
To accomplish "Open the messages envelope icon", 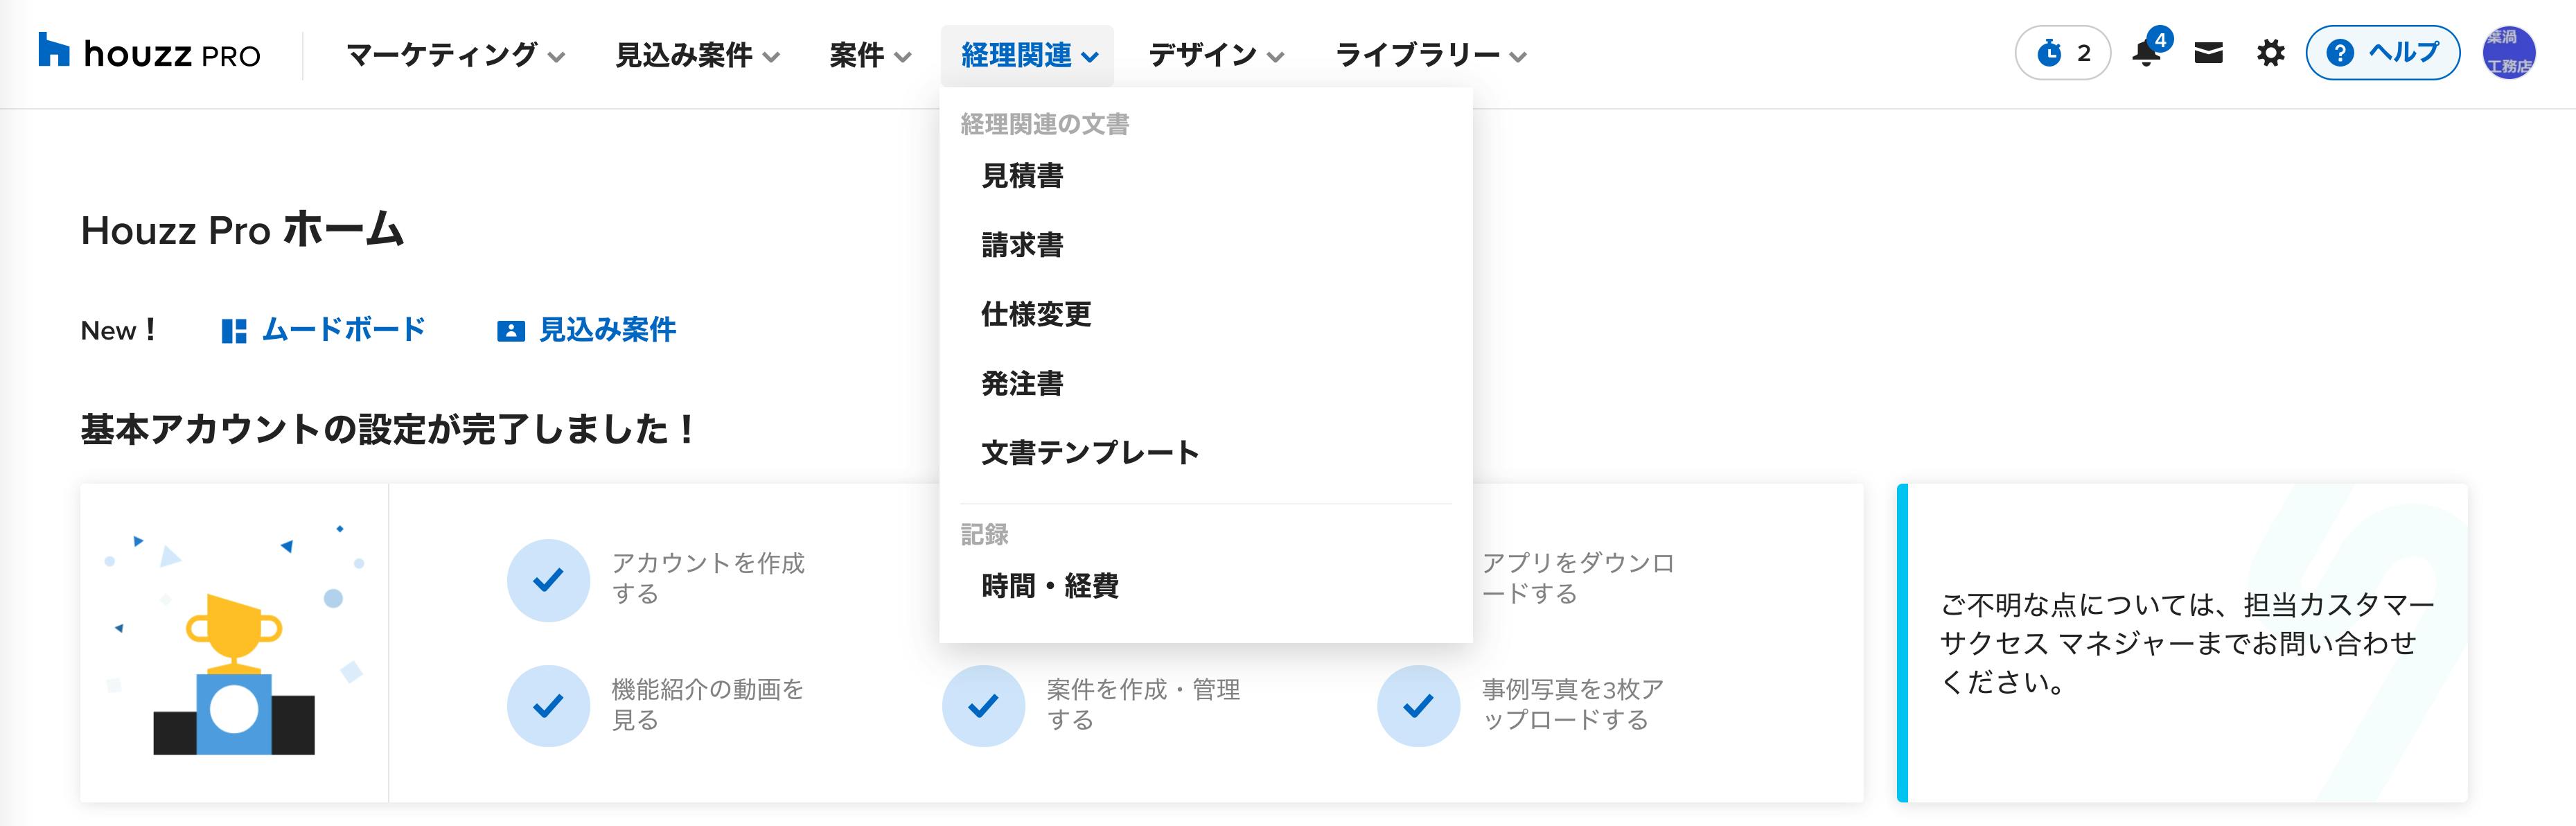I will 2208,53.
